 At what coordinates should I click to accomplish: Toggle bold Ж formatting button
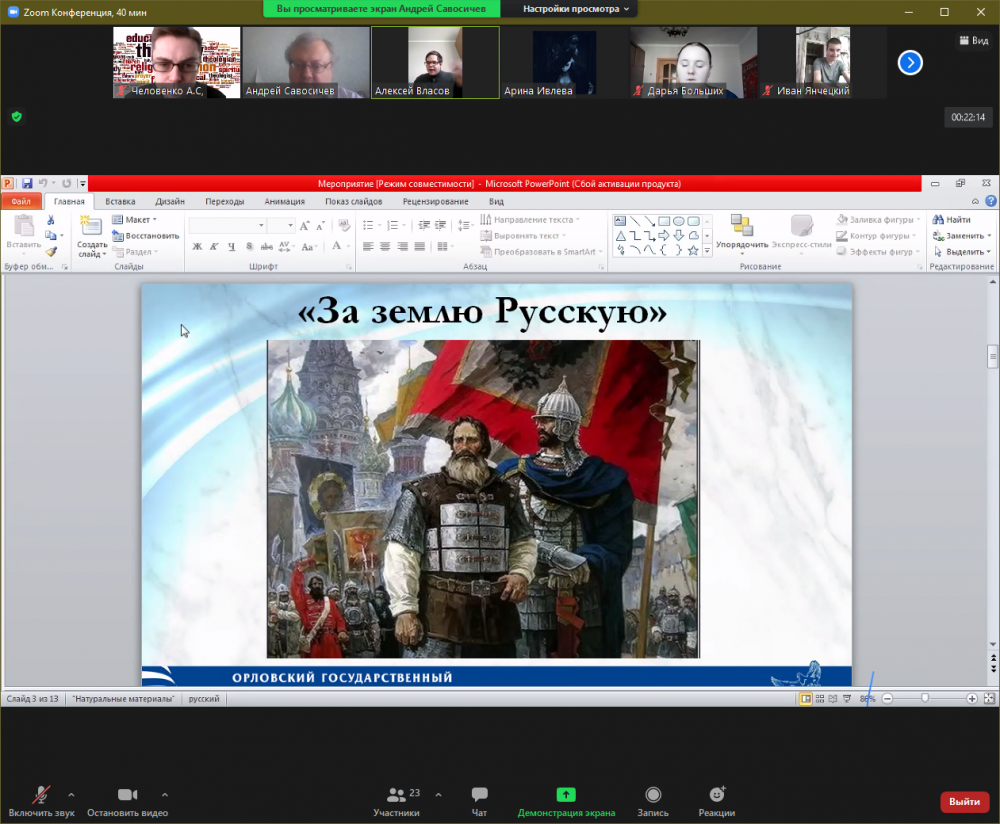pos(197,247)
